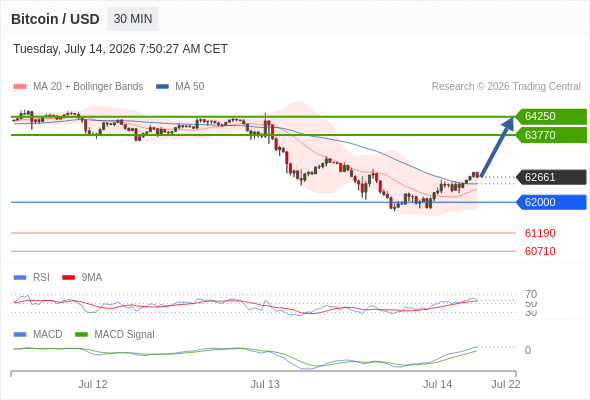Viewport: 590px width, 400px height.
Task: Click the MACD zero level label
Action: (528, 350)
